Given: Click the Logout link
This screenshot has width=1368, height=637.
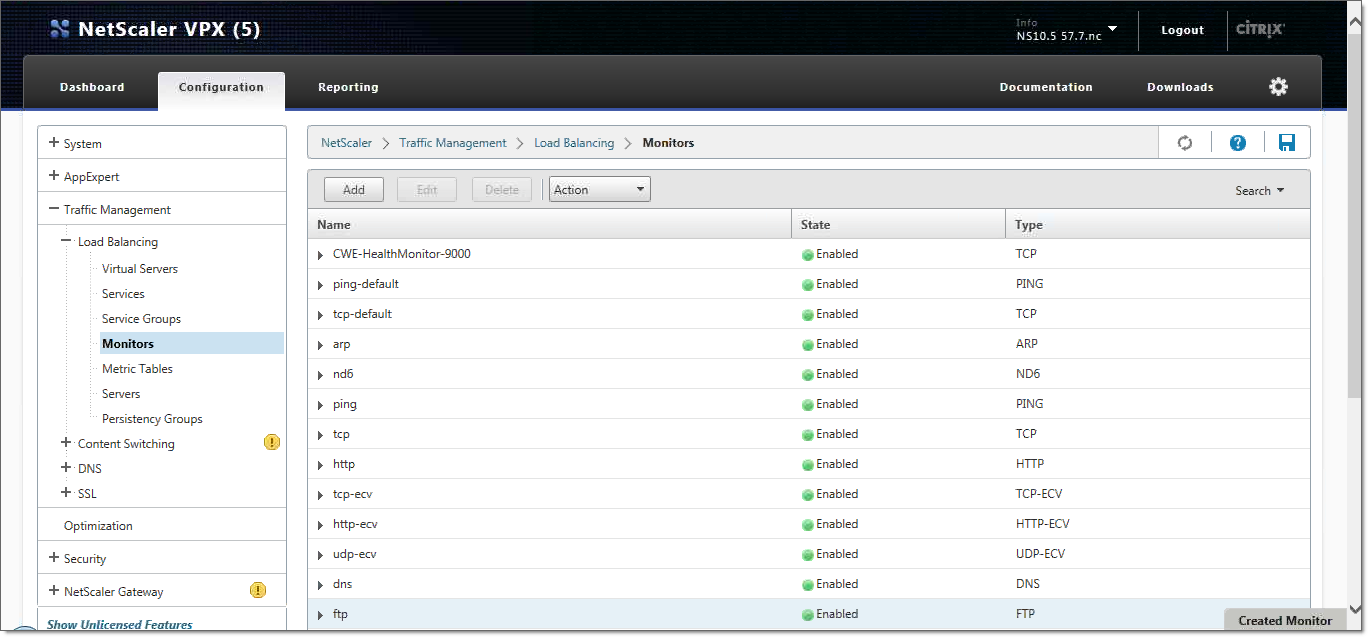Looking at the screenshot, I should click(x=1182, y=30).
